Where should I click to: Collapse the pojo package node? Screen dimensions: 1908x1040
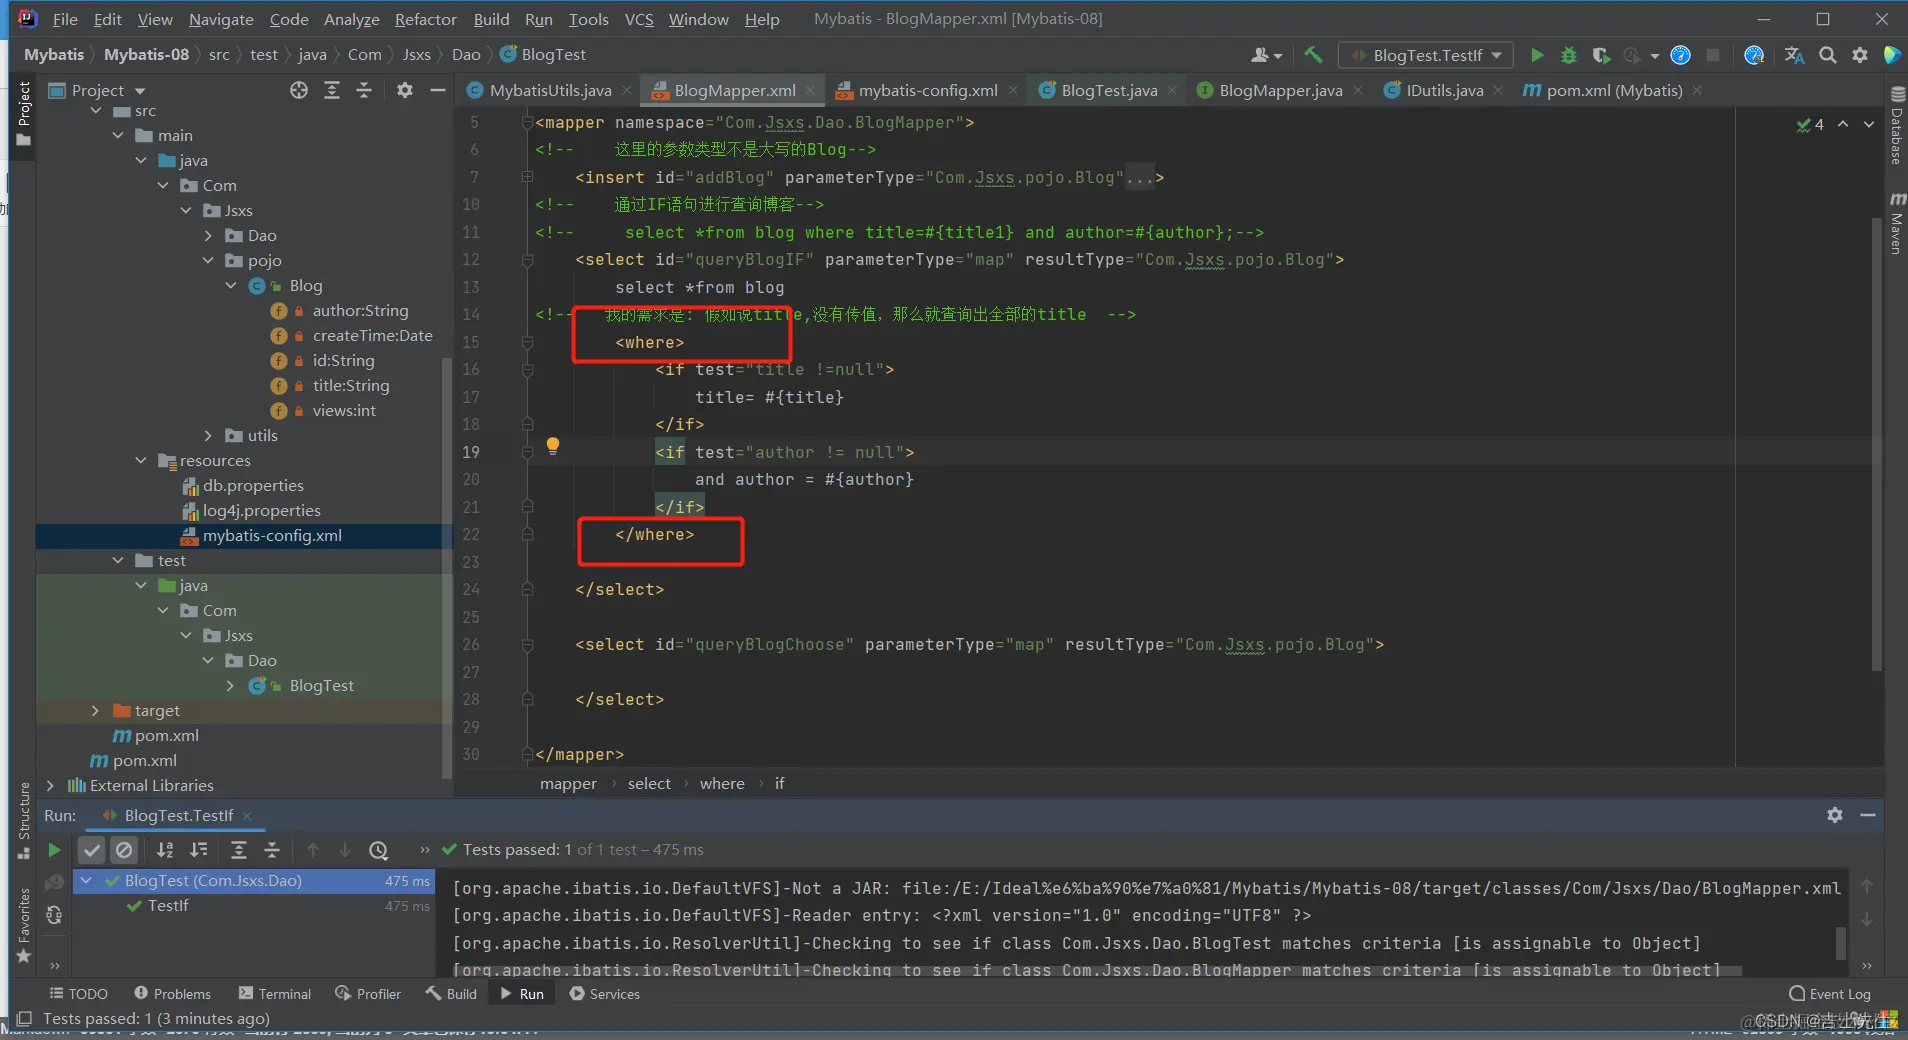(208, 260)
